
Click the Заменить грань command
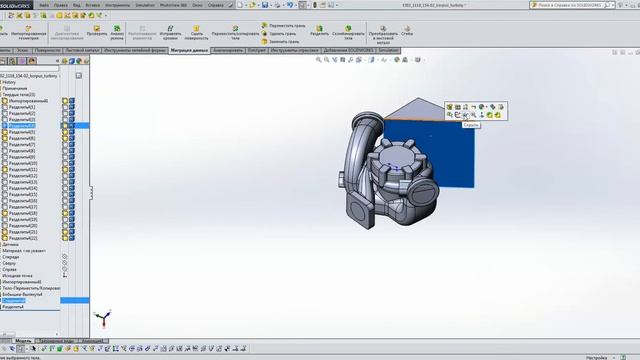280,42
